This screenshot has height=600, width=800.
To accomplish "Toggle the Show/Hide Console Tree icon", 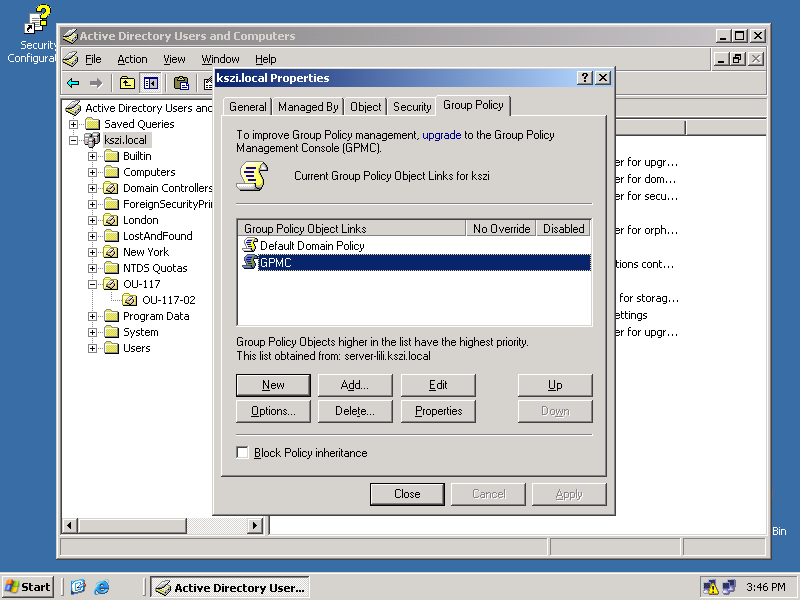I will [x=151, y=83].
